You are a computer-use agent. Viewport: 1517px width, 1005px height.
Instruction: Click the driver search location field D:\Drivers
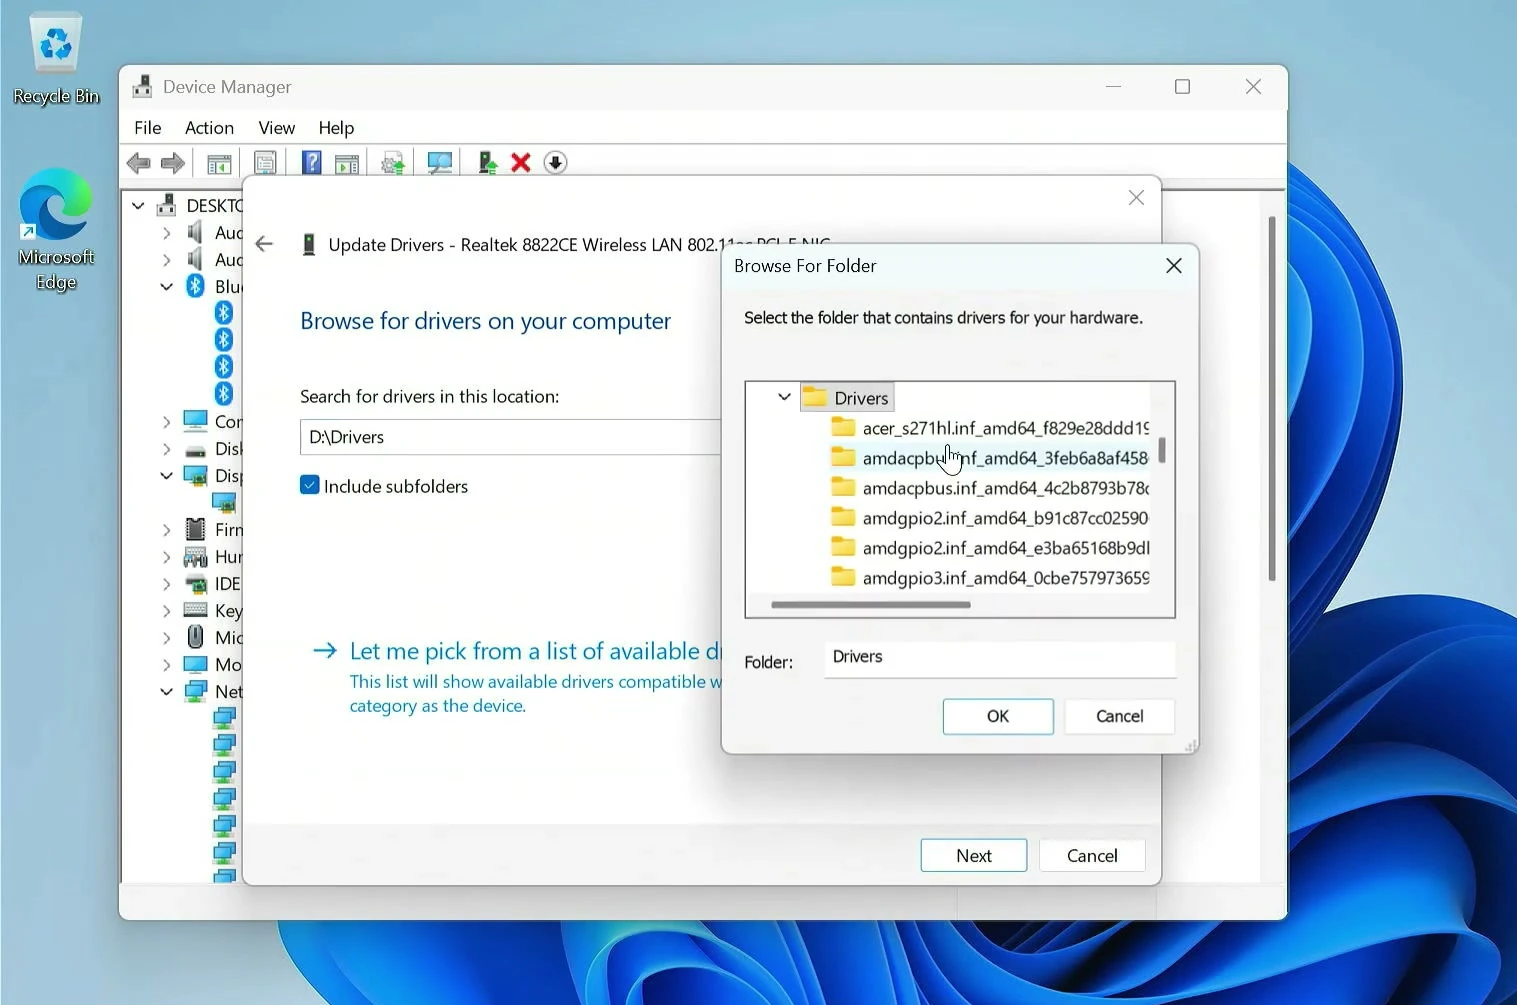511,437
